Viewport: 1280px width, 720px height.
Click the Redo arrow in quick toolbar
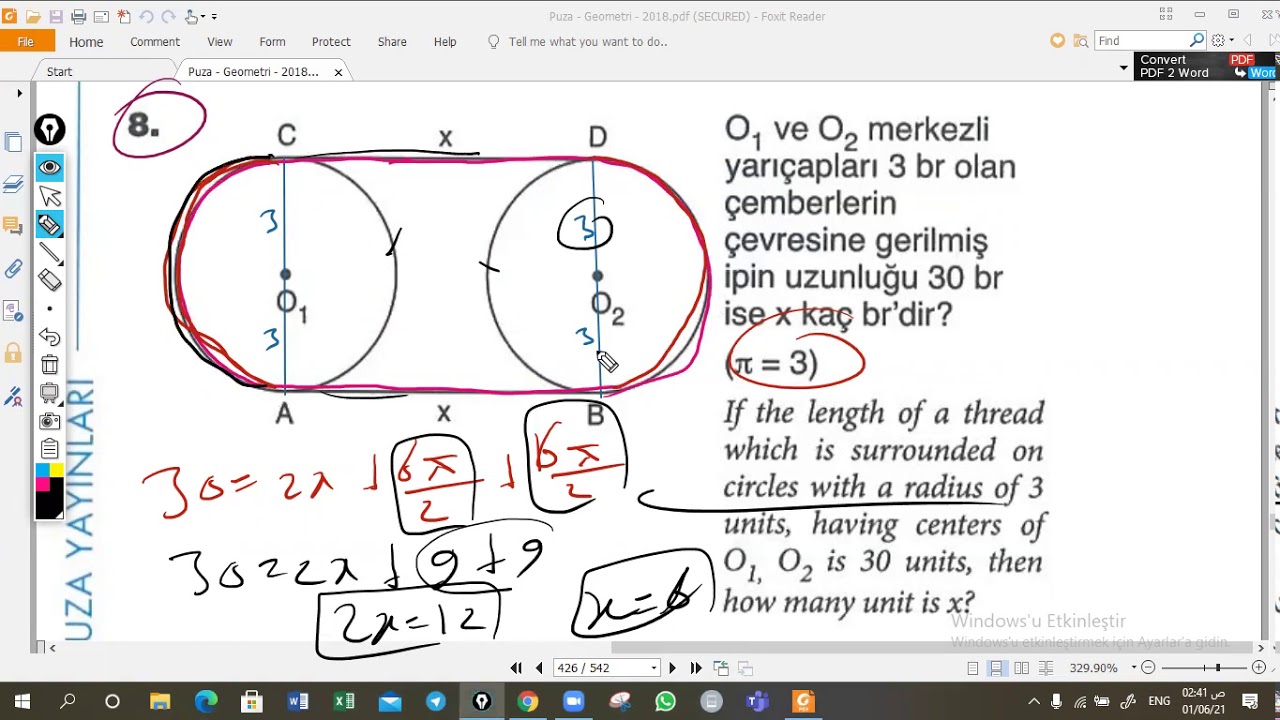click(x=169, y=17)
